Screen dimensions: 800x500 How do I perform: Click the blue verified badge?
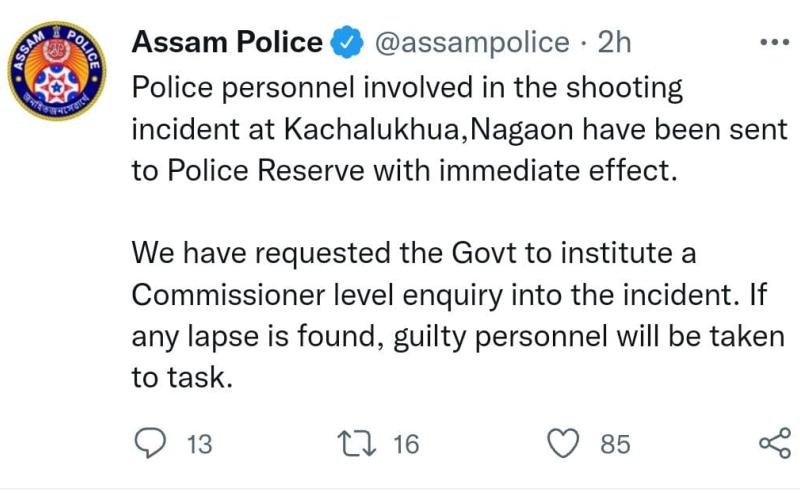[x=347, y=42]
